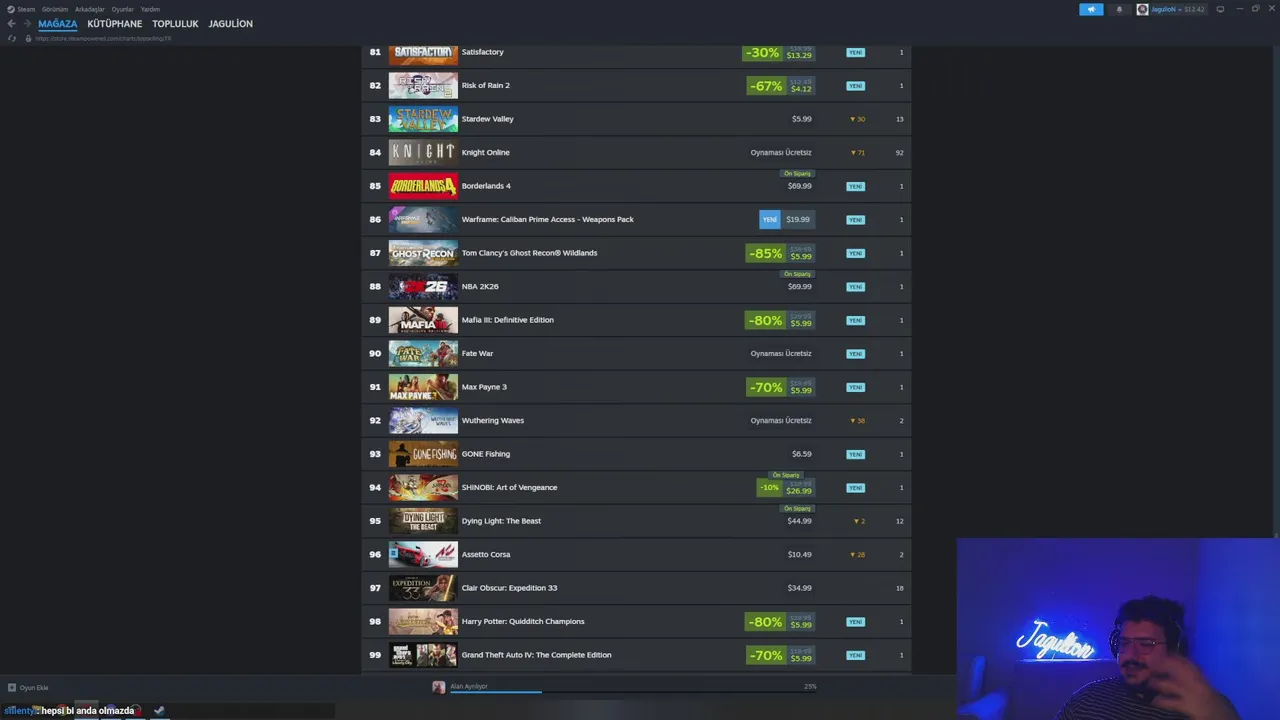
Task: Click the $44.99 price on Dying Light
Action: tap(799, 521)
